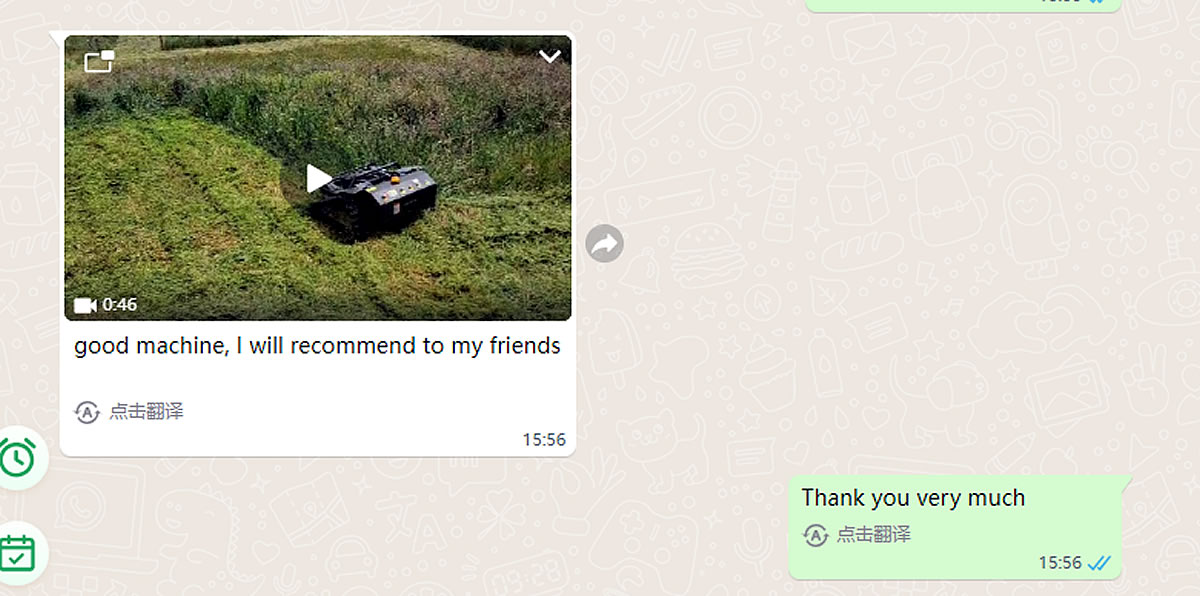Open the video message options chevron

coord(550,57)
